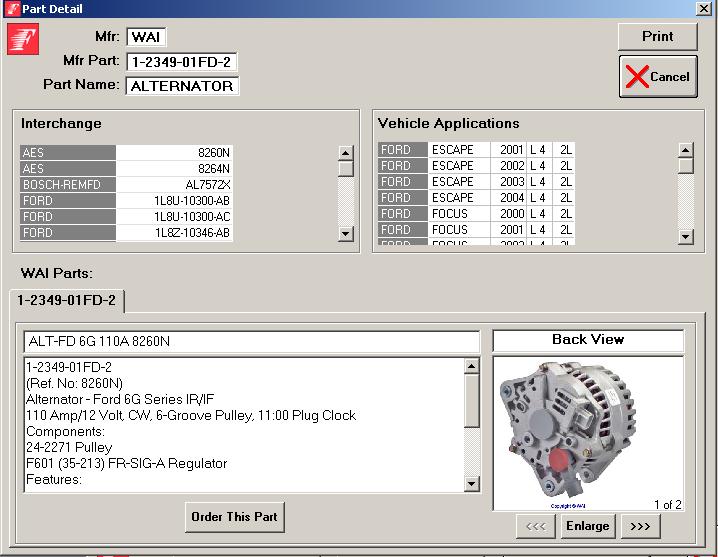Click the Mfr field showing WAI
The image size is (718, 557).
point(146,37)
